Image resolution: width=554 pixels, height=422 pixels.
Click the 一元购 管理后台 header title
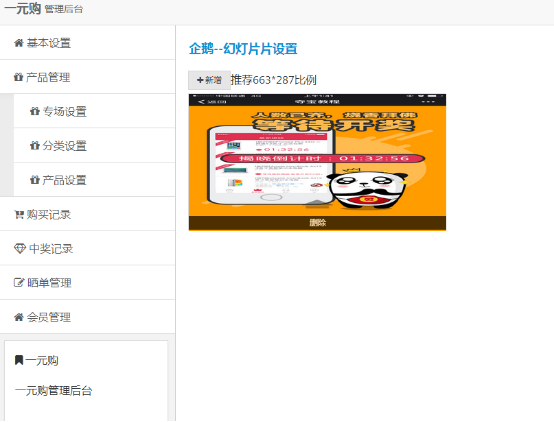tap(44, 8)
